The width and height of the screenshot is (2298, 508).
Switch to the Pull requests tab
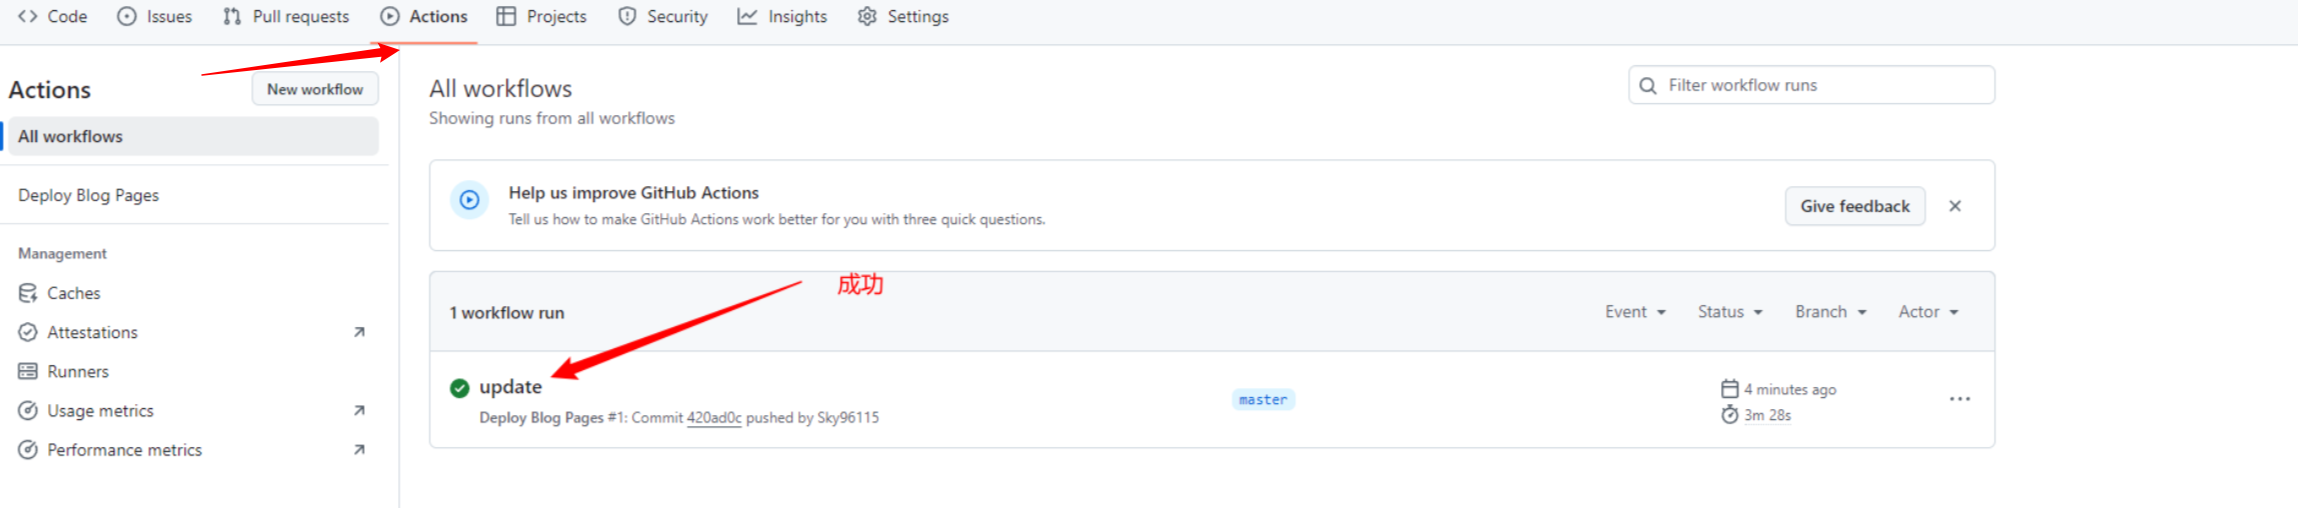click(286, 17)
